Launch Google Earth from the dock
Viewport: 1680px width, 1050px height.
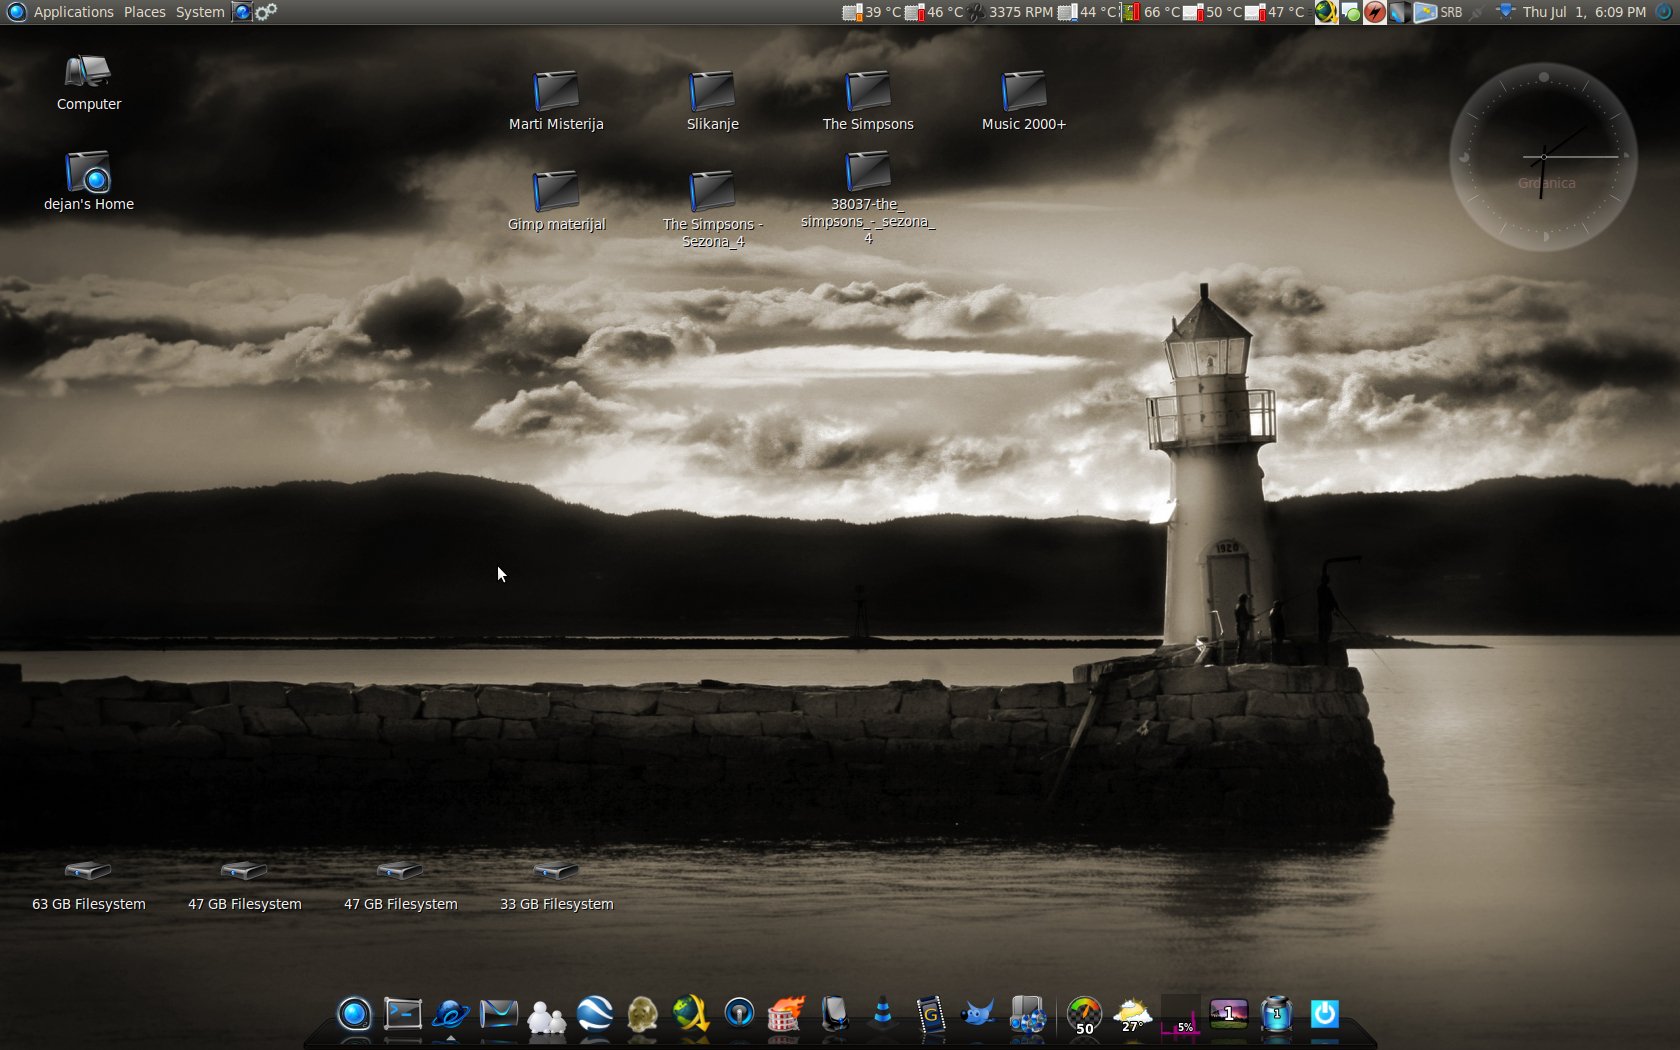pyautogui.click(x=595, y=1014)
